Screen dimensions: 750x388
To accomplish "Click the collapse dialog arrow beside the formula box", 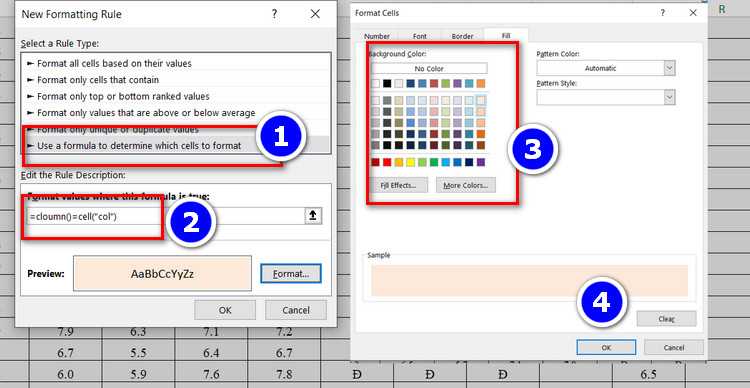I will tap(313, 216).
